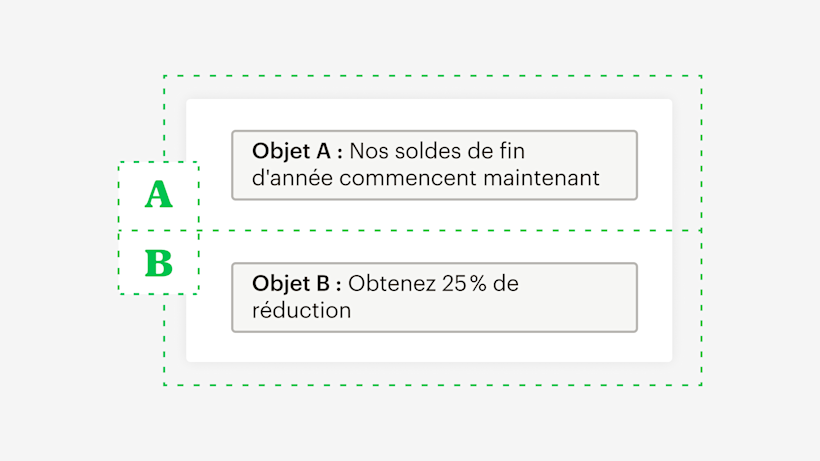This screenshot has width=820, height=461.
Task: Click the word "de" after "25 %"
Action: (x=507, y=284)
